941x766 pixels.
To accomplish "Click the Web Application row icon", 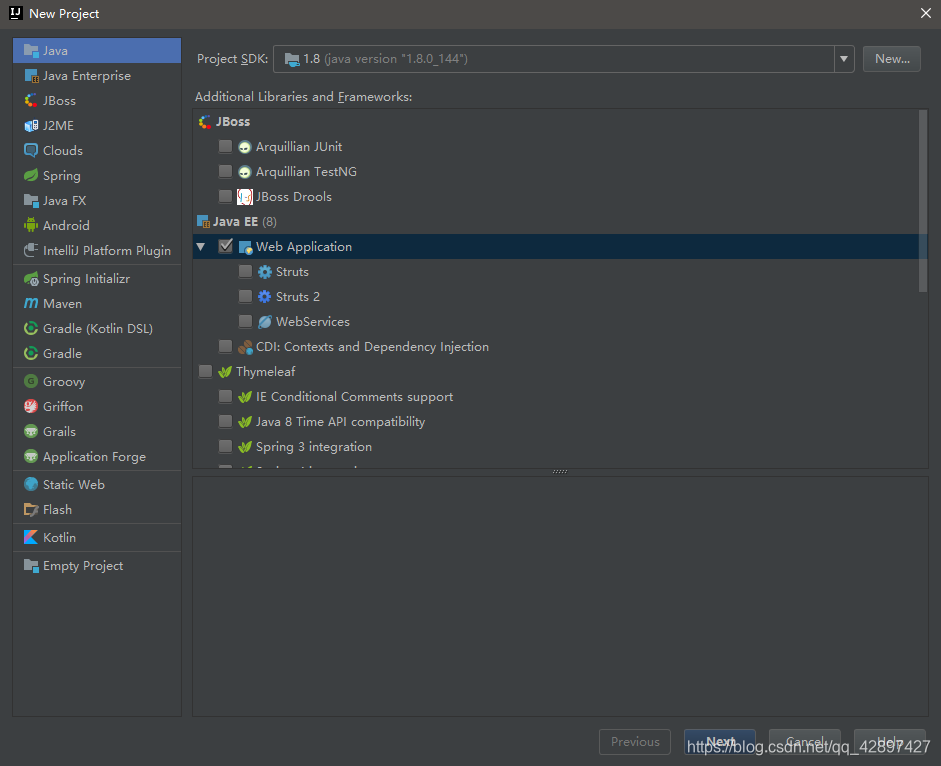I will click(x=245, y=247).
